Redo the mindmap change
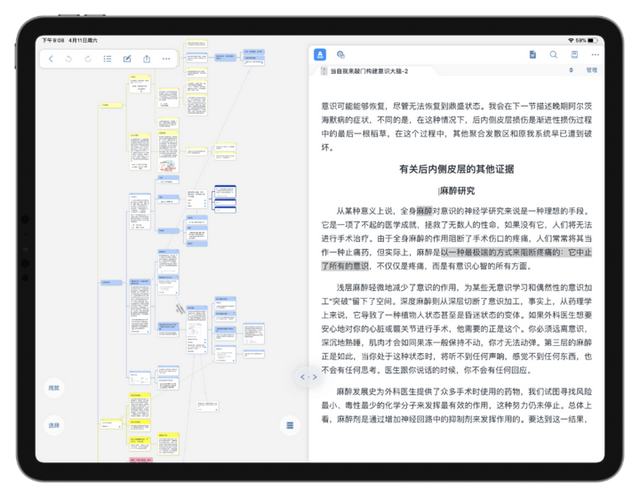 pyautogui.click(x=88, y=59)
